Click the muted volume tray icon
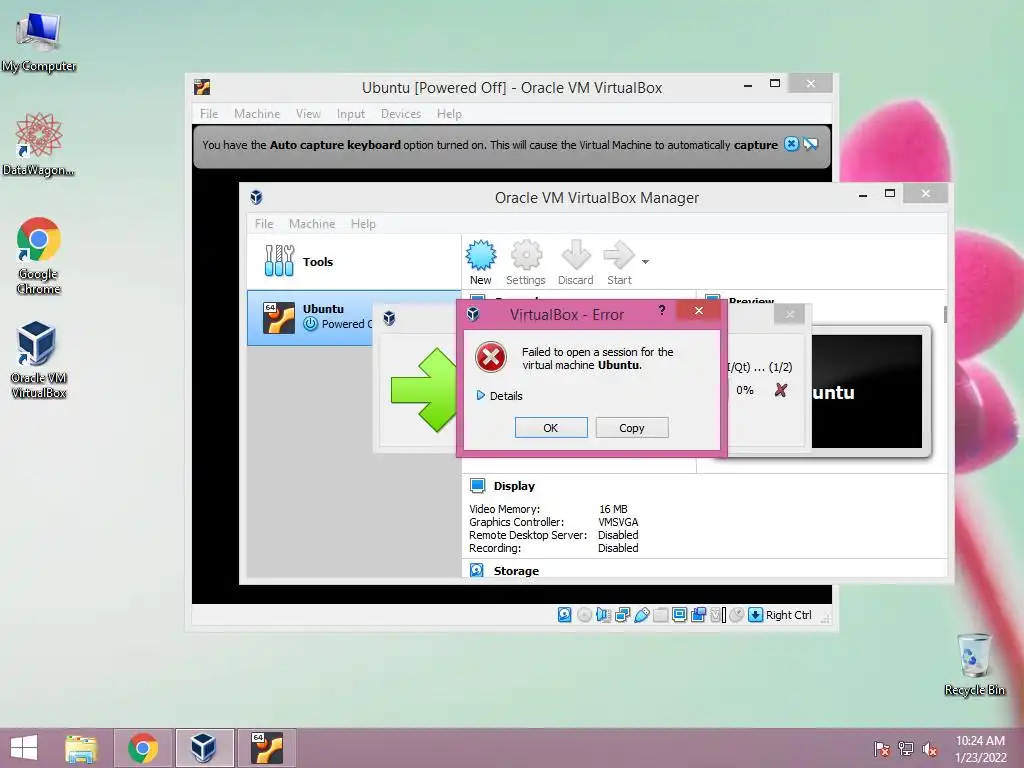Viewport: 1024px width, 768px height. pyautogui.click(x=929, y=749)
